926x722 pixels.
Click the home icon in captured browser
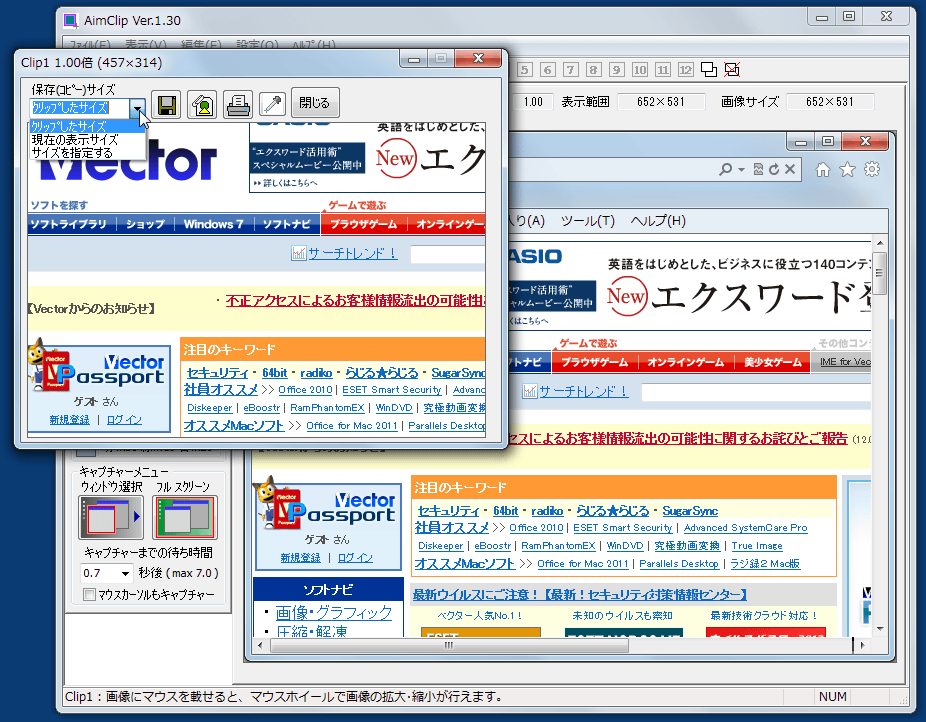(x=823, y=170)
